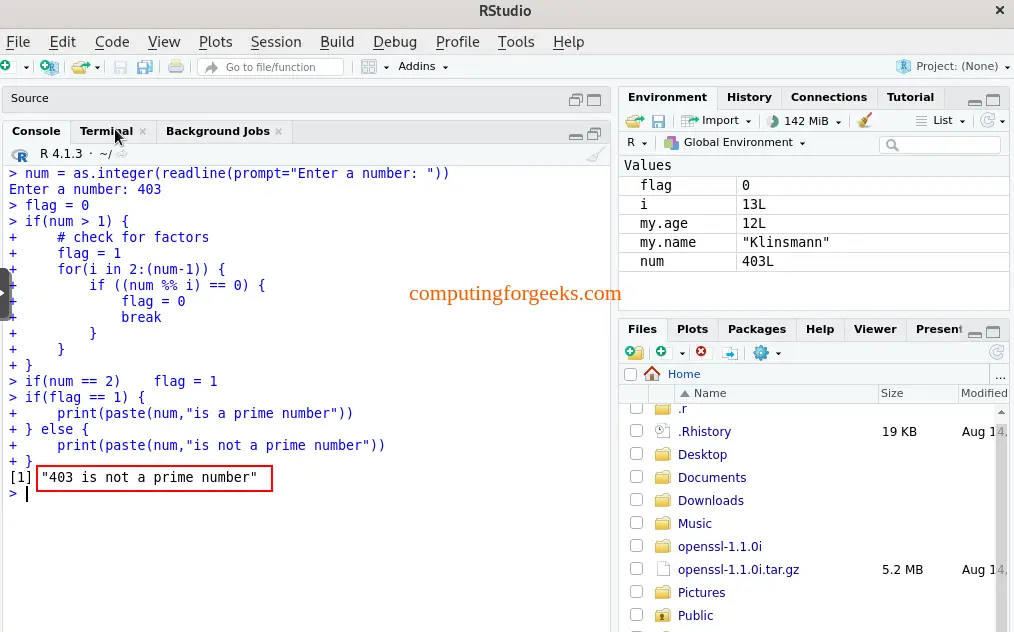Click the Go to file/function field

pos(270,67)
